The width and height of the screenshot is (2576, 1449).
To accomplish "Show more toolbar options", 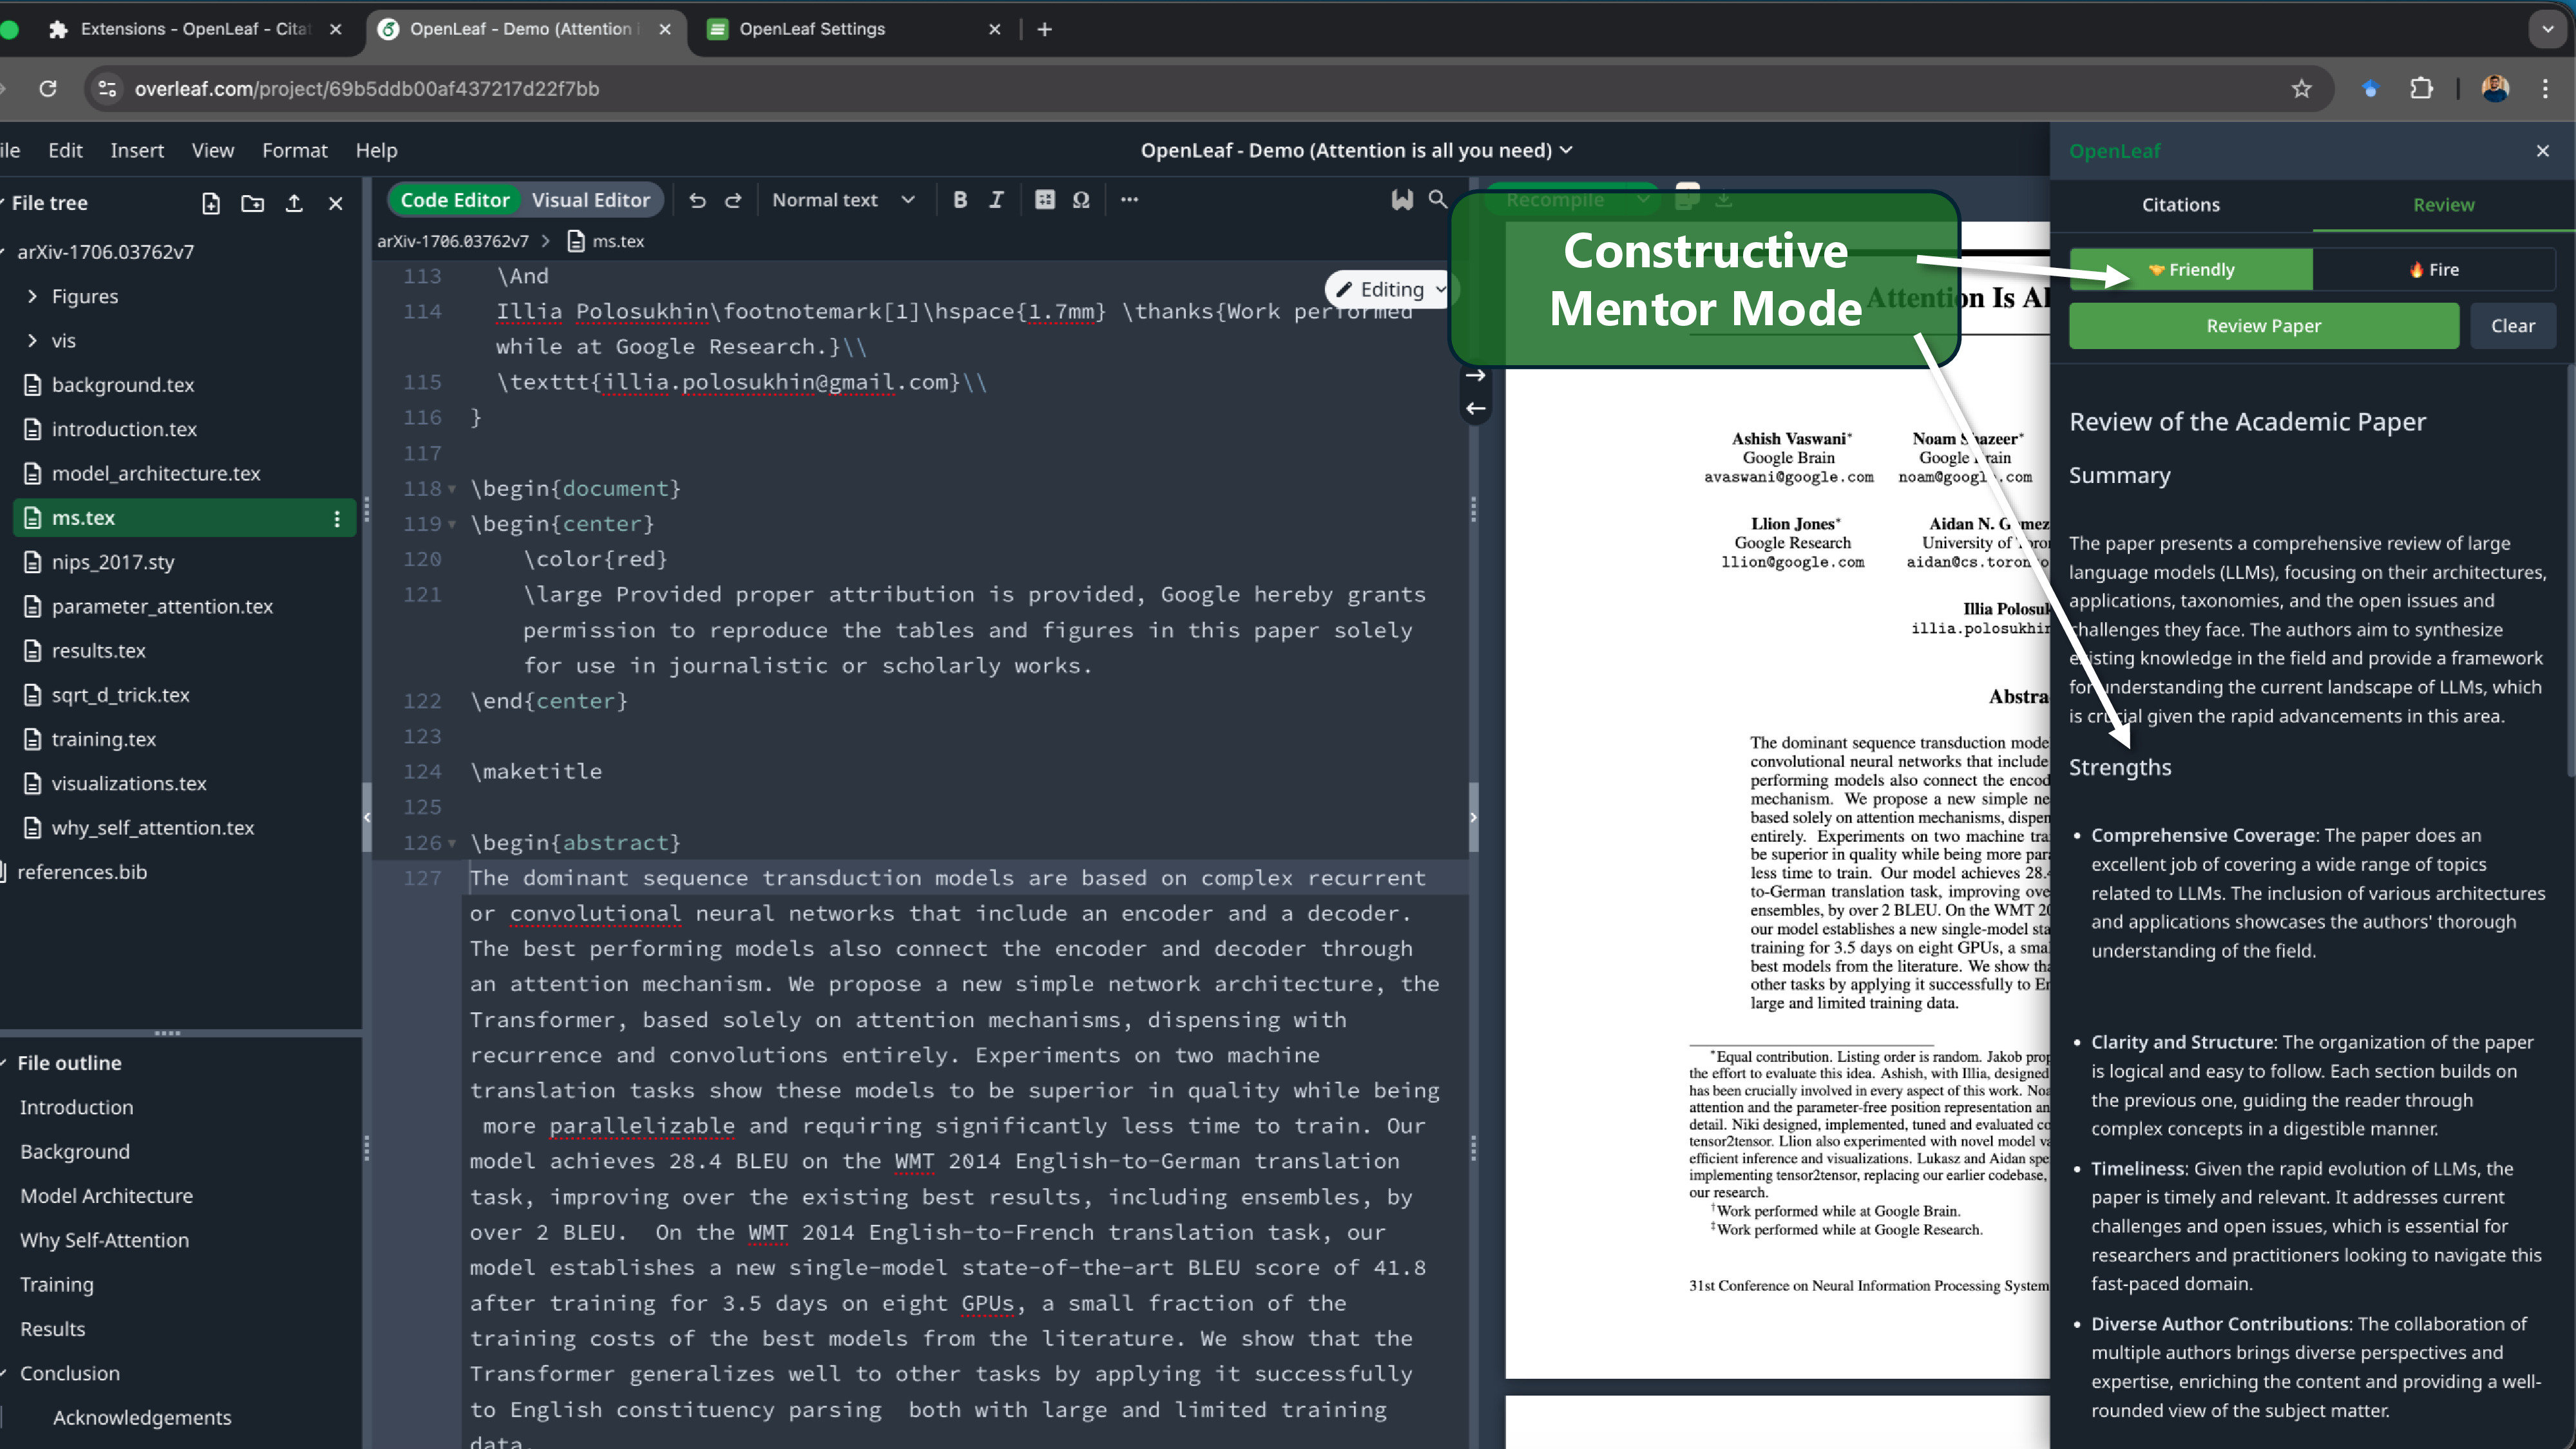I will pyautogui.click(x=1130, y=200).
